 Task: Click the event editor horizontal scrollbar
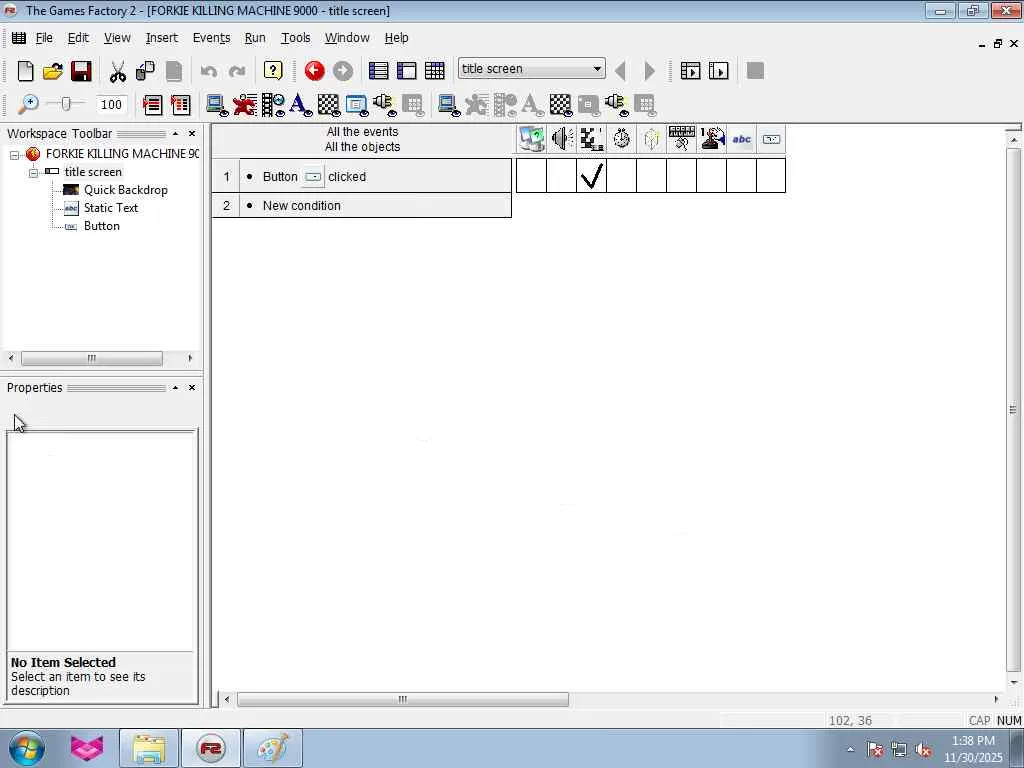402,699
